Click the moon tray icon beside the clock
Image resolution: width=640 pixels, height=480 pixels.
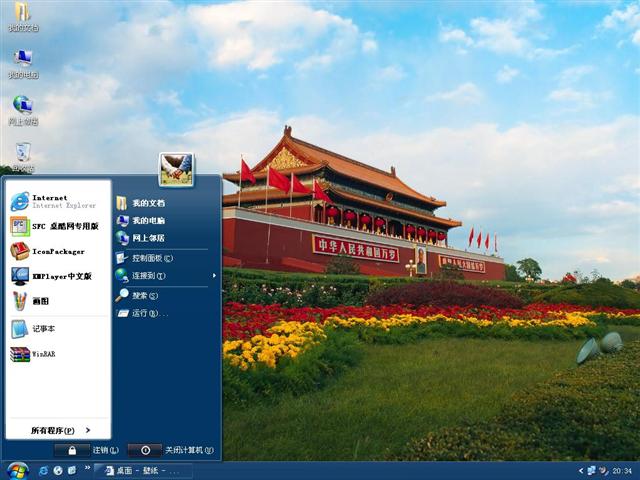[x=604, y=471]
